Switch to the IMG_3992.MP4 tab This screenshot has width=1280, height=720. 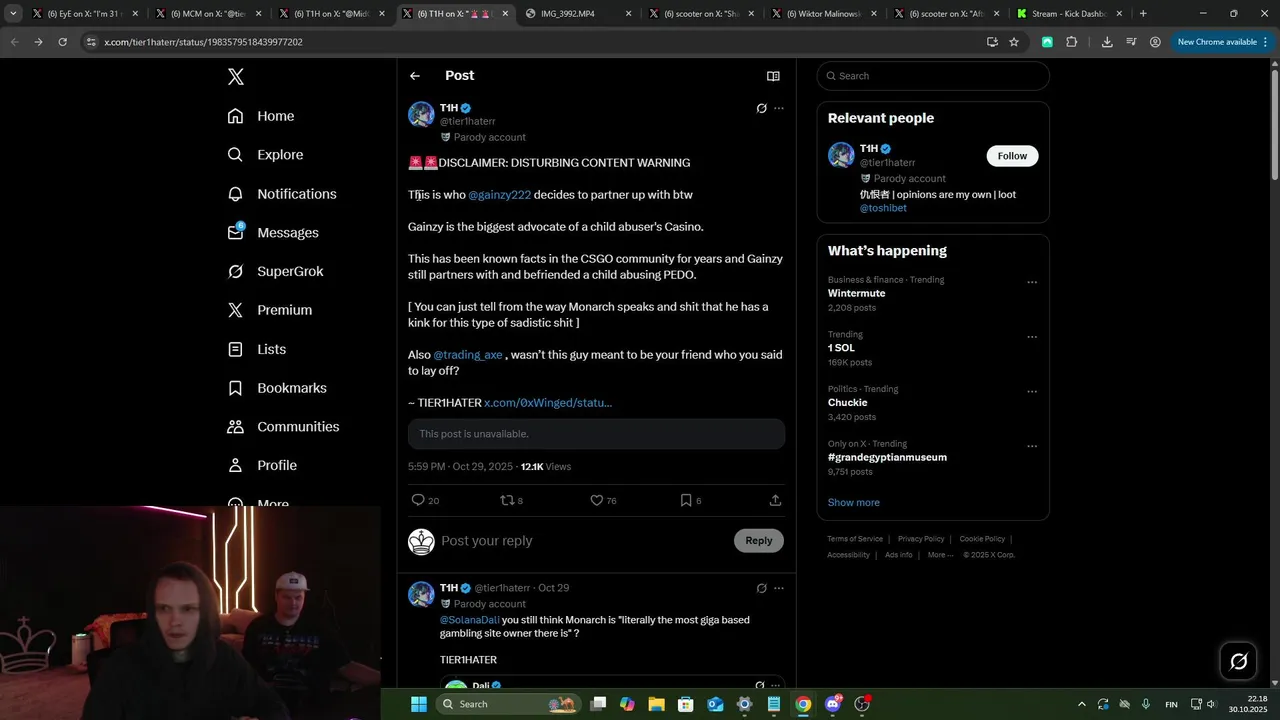click(x=577, y=14)
